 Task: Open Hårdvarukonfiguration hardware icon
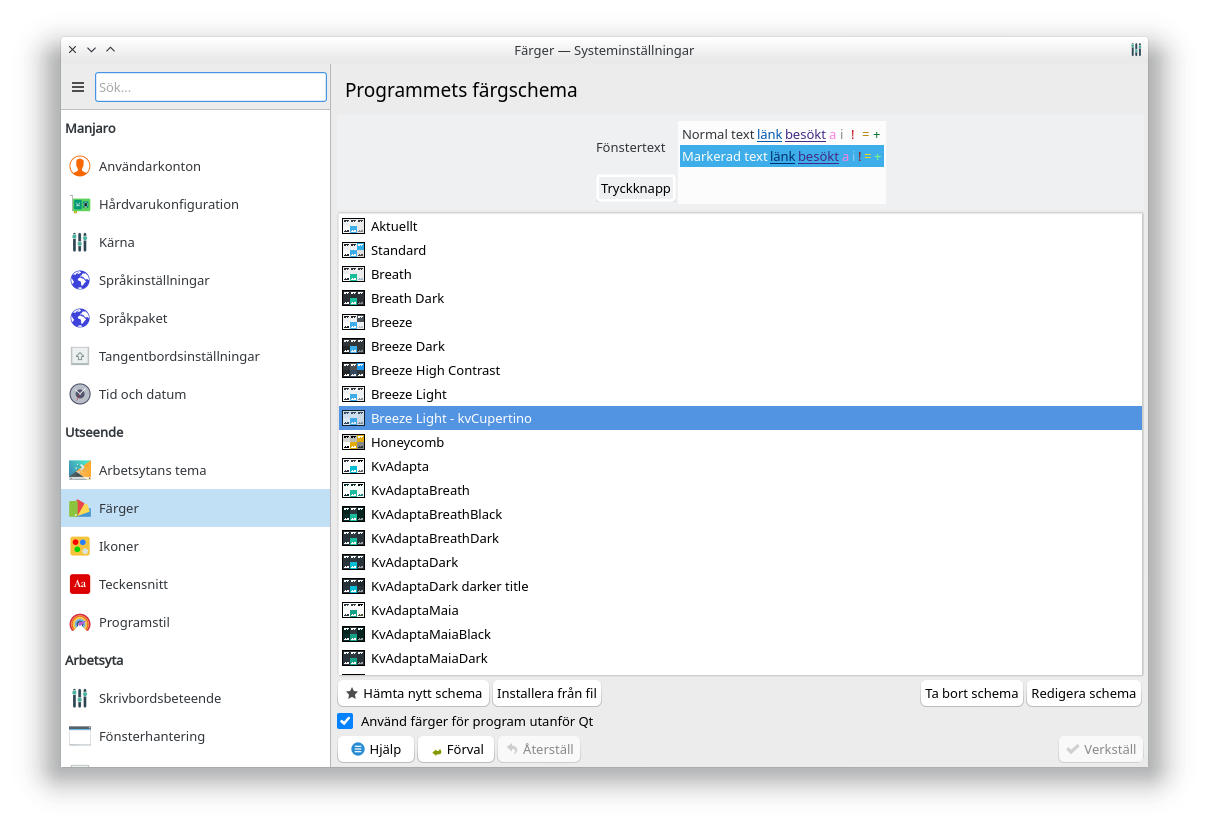(x=80, y=204)
